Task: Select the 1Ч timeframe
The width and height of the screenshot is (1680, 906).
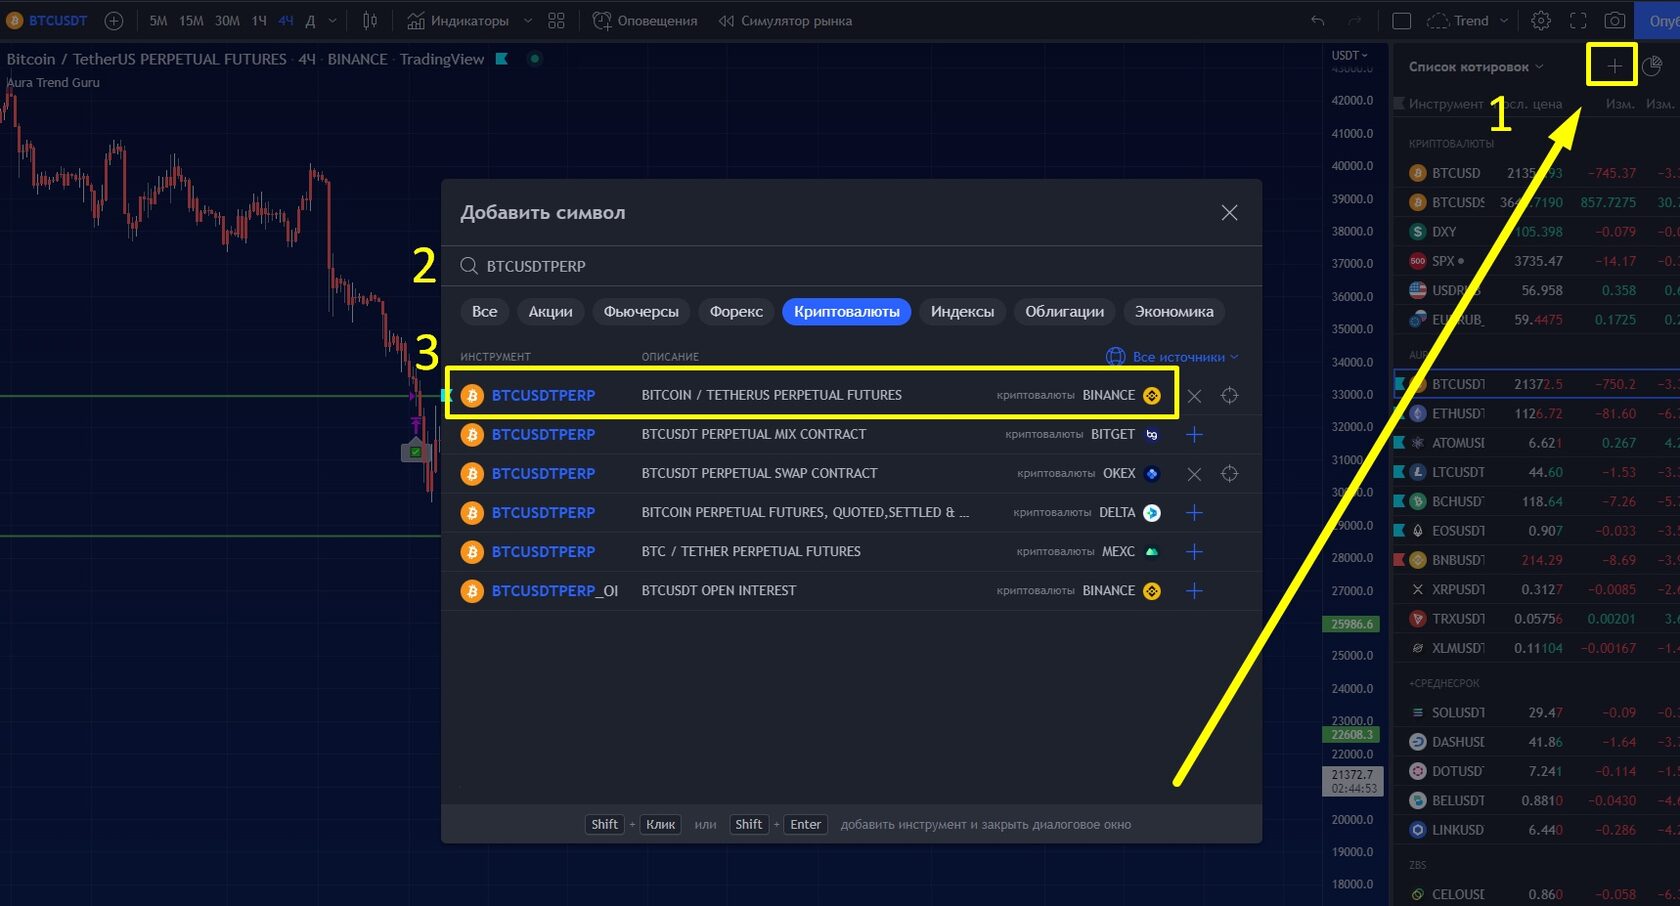Action: click(259, 21)
